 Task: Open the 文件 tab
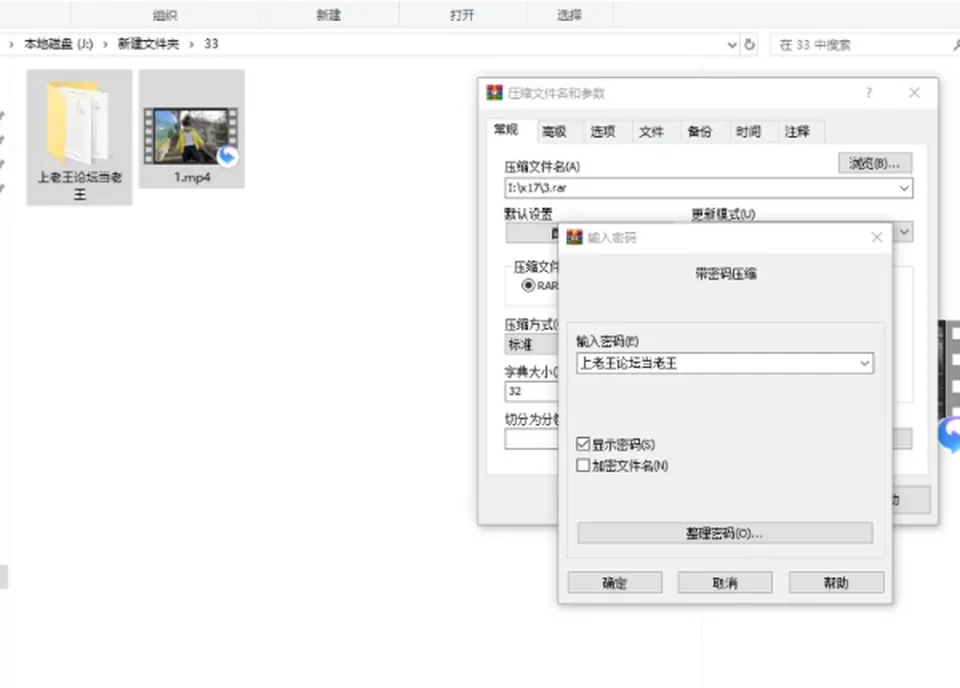coord(651,132)
